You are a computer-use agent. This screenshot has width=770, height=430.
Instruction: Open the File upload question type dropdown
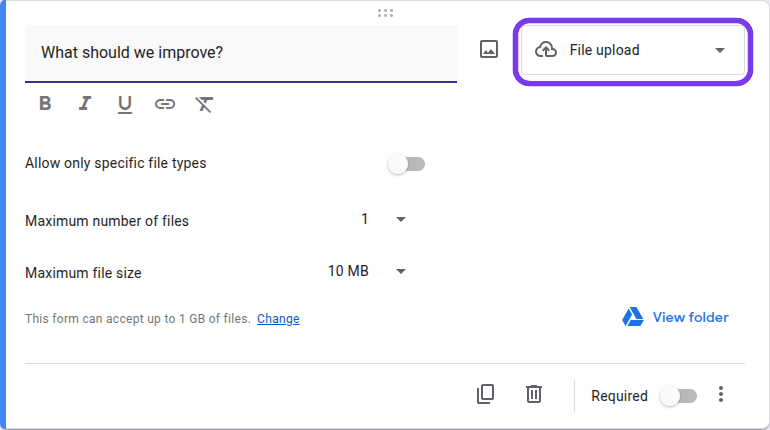pos(632,51)
